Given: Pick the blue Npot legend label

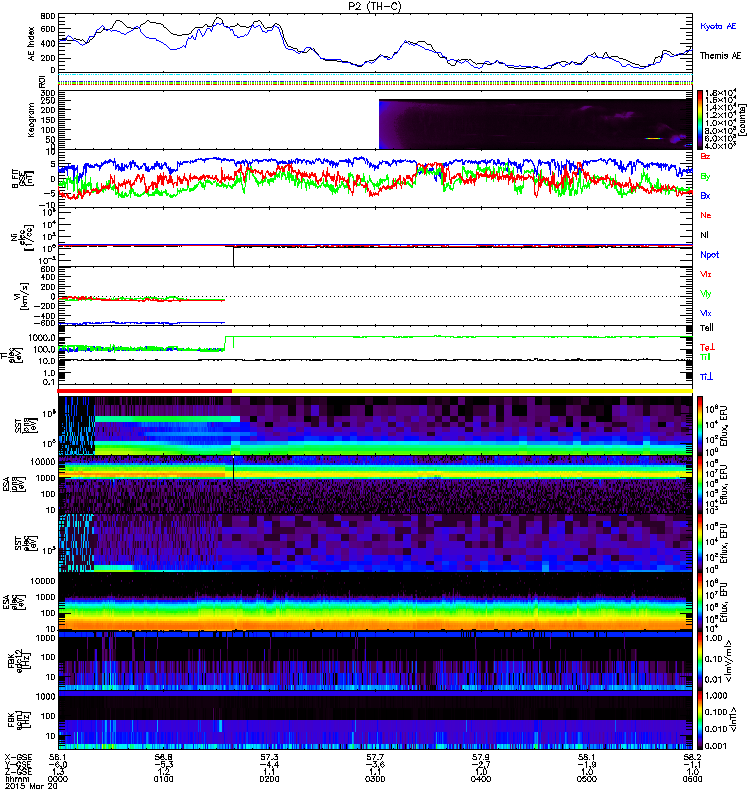Looking at the screenshot, I should pos(710,255).
